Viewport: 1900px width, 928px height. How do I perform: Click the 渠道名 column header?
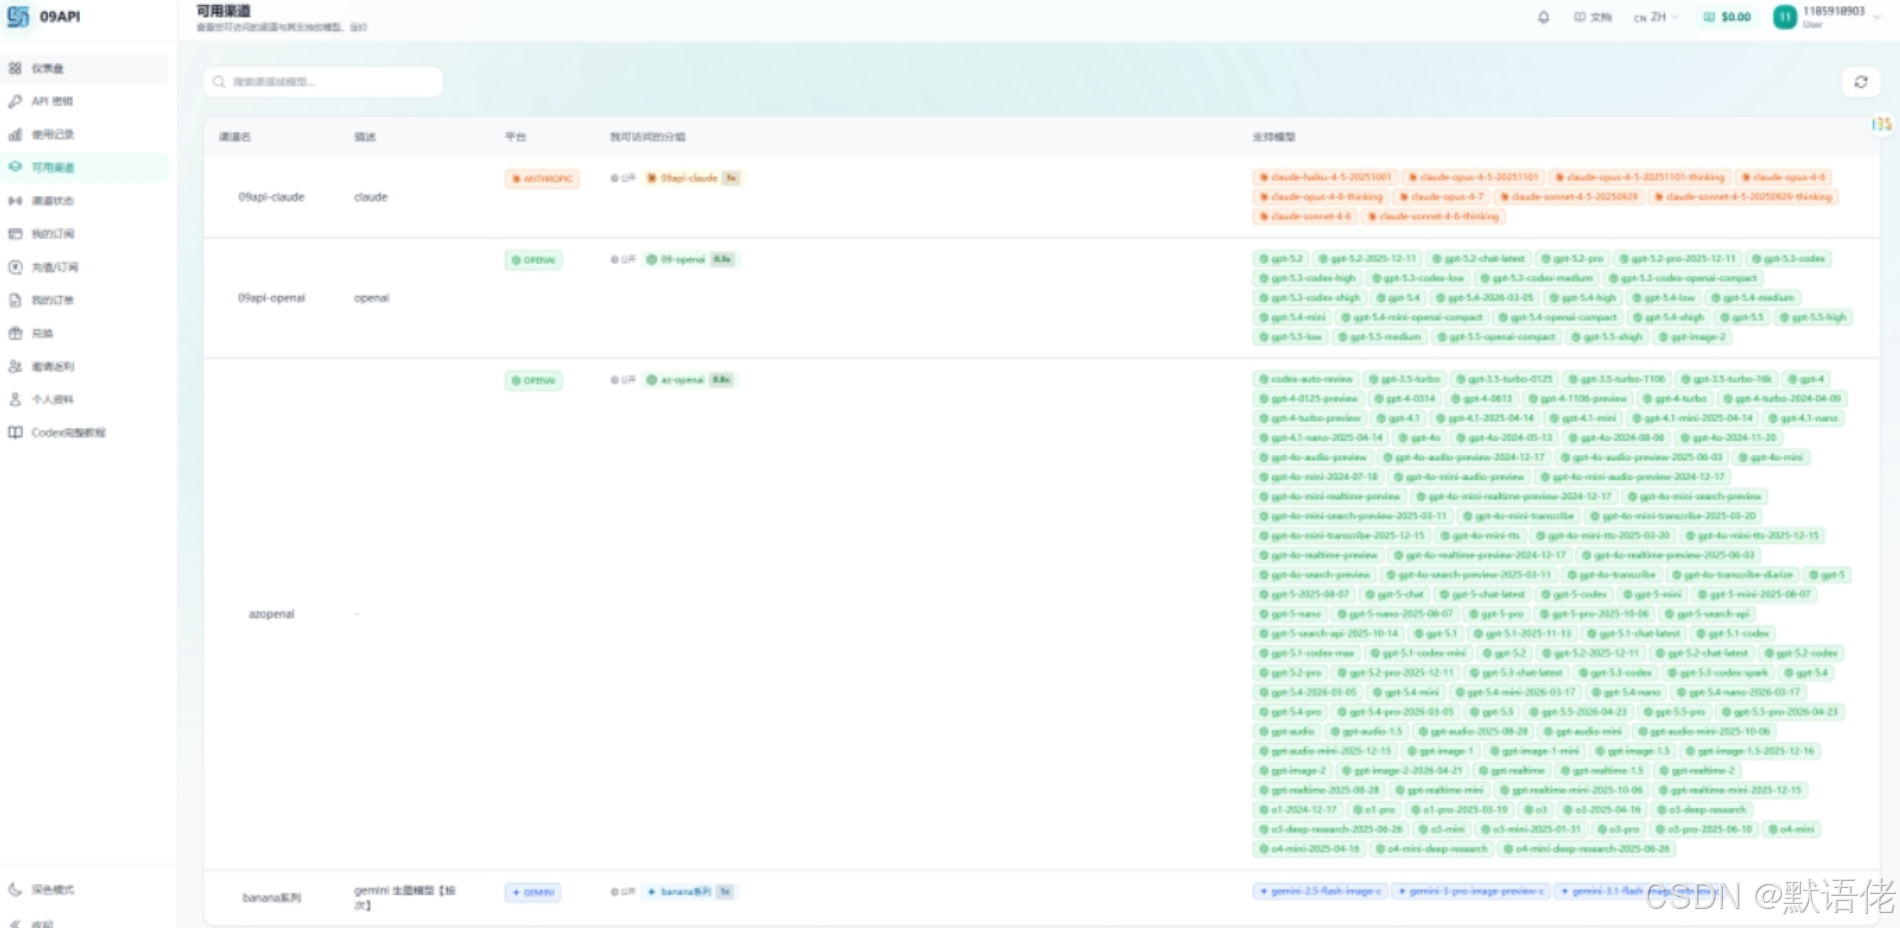tap(235, 137)
